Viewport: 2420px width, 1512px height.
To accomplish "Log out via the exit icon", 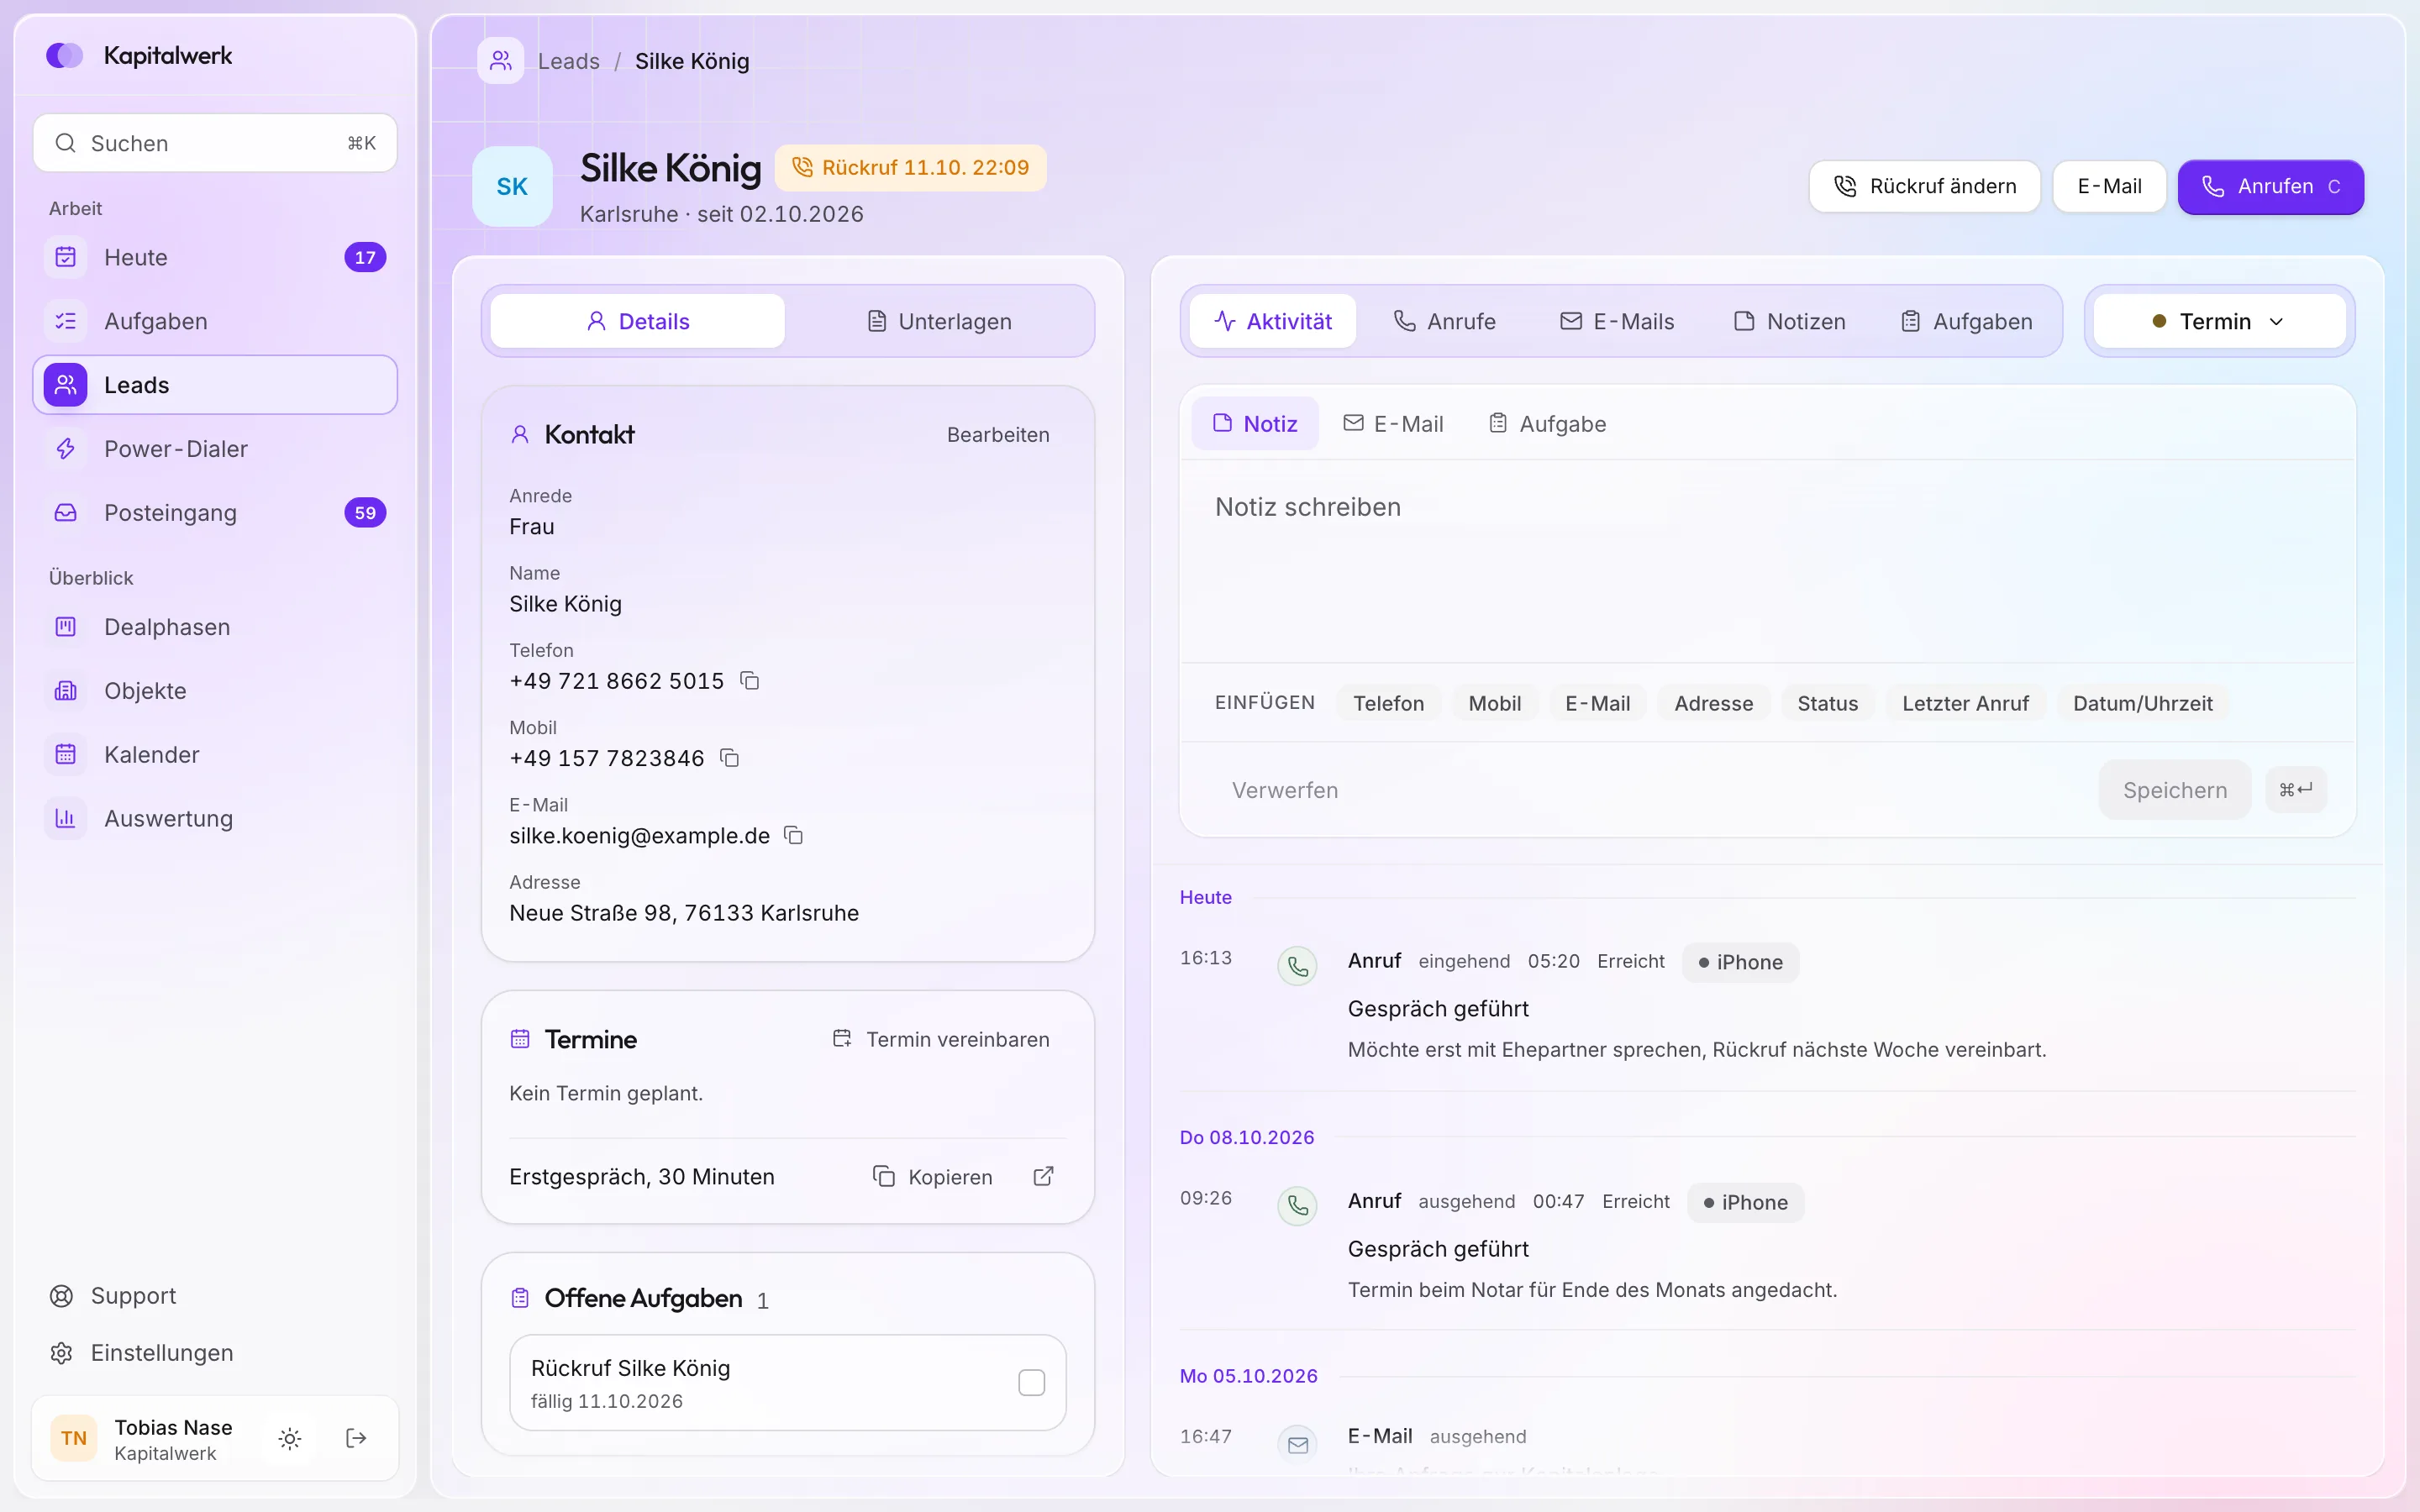I will 356,1438.
